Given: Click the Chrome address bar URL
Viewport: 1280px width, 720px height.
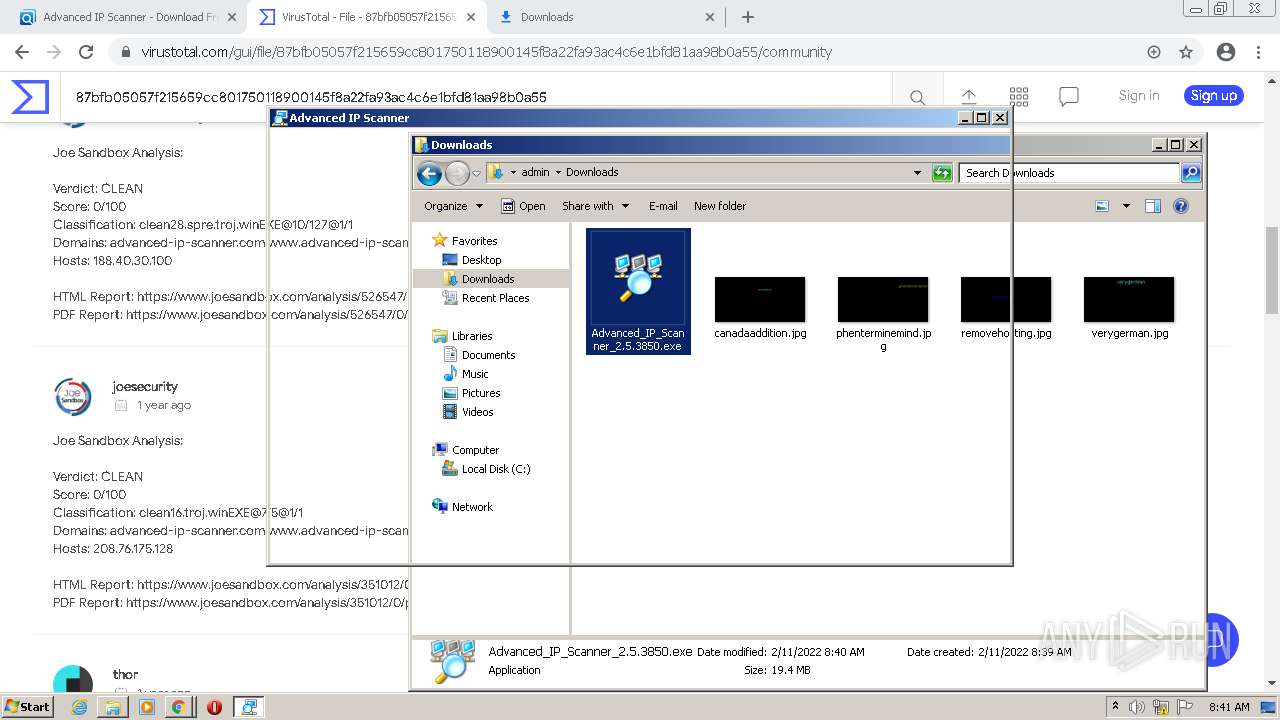Looking at the screenshot, I should 486,52.
